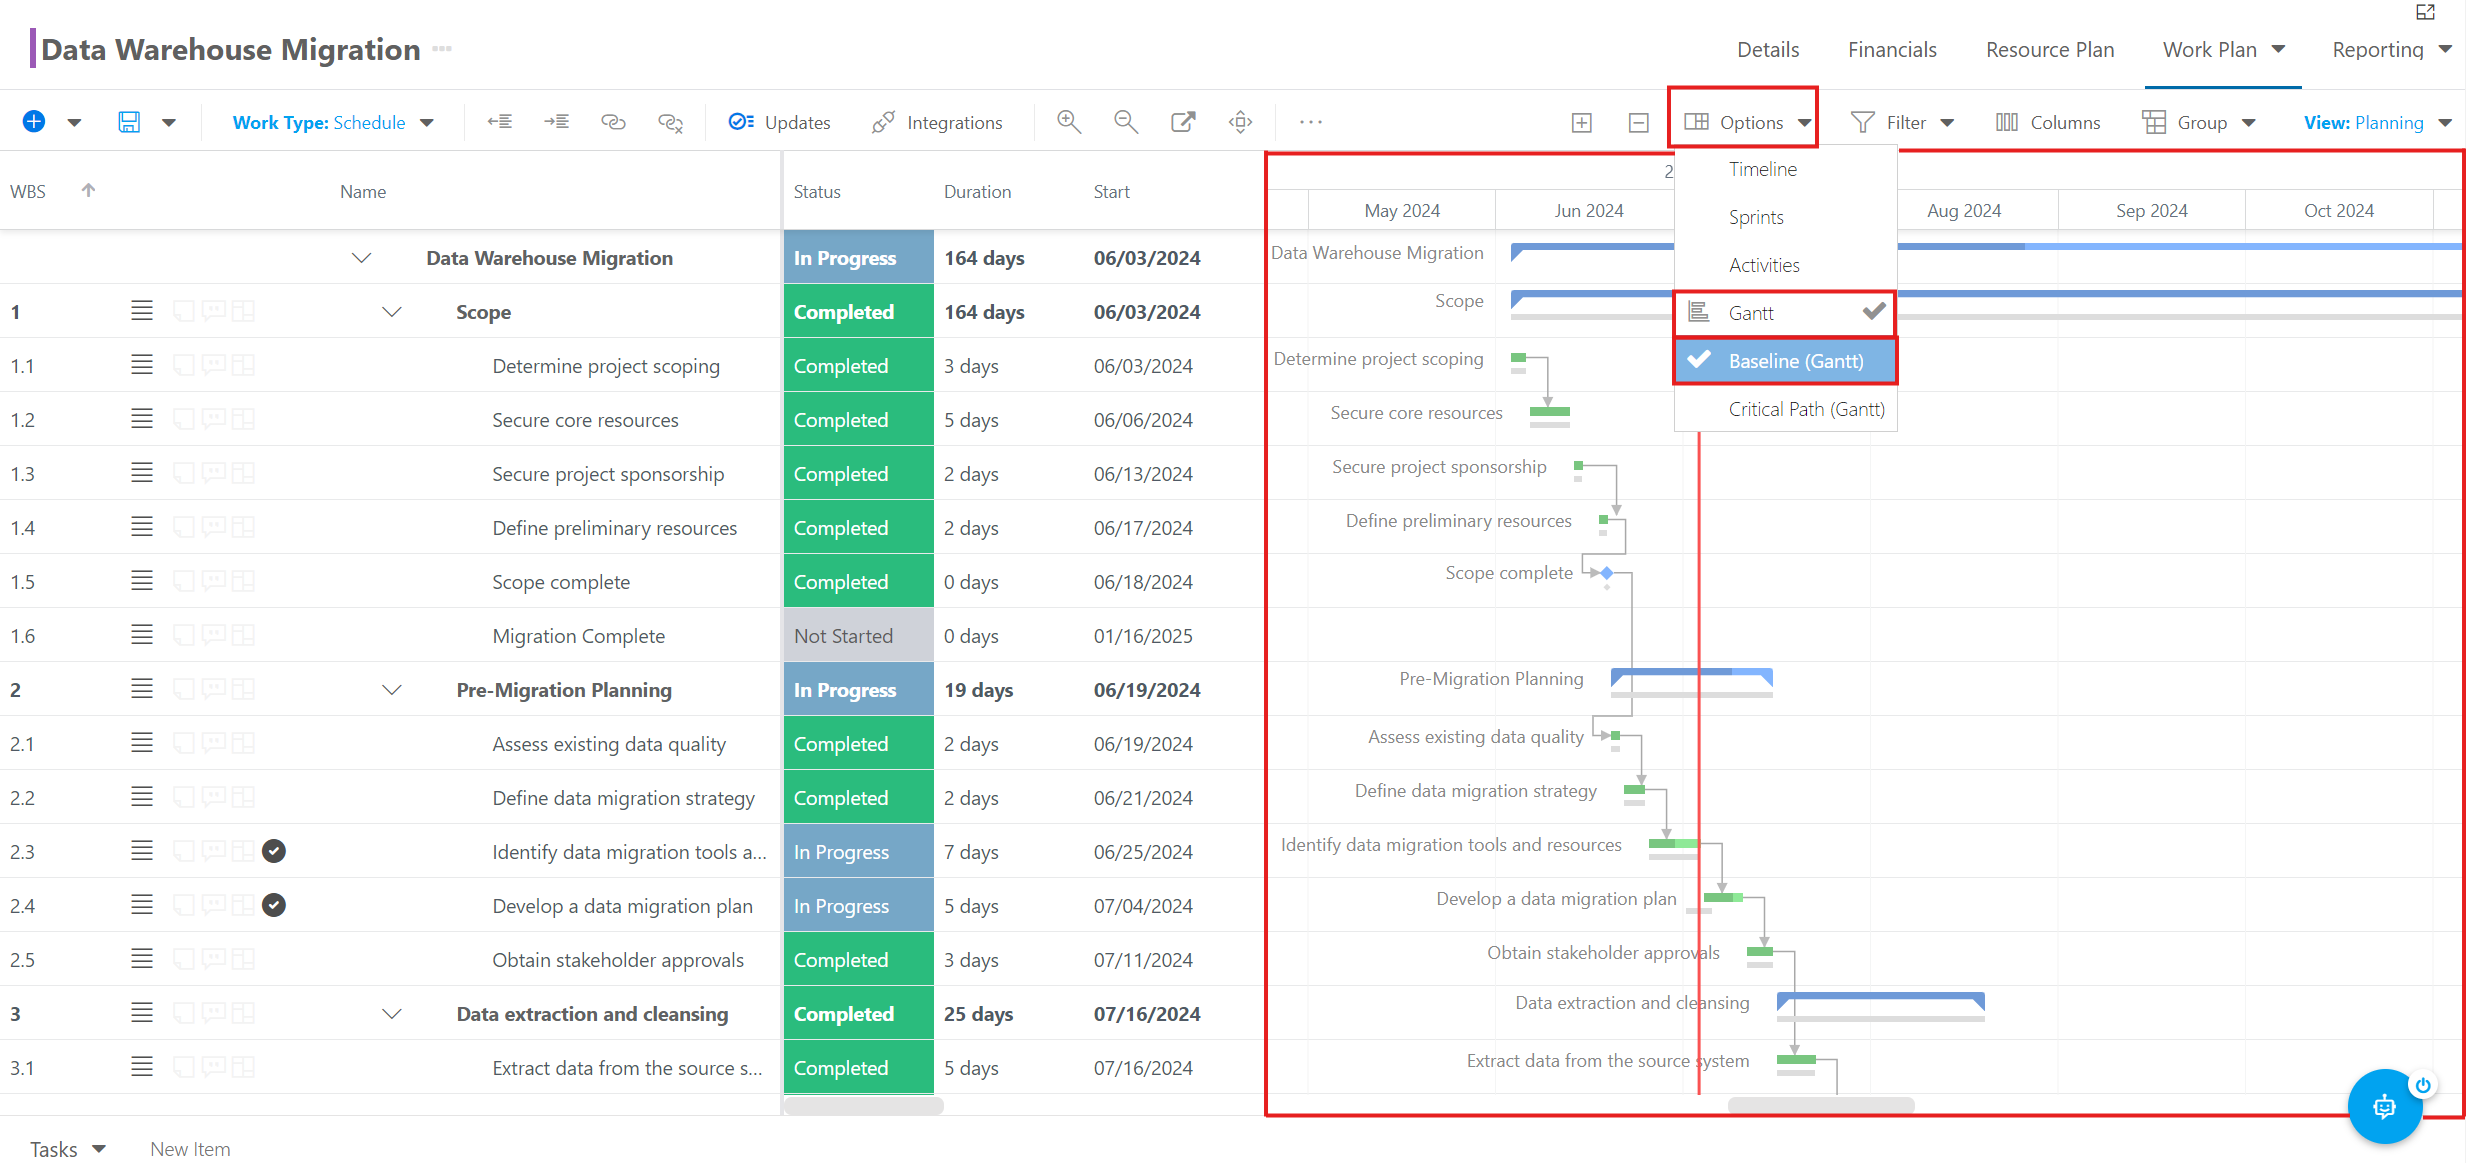Open the more actions ellipsis in toolbar
This screenshot has width=2466, height=1163.
click(x=1311, y=122)
